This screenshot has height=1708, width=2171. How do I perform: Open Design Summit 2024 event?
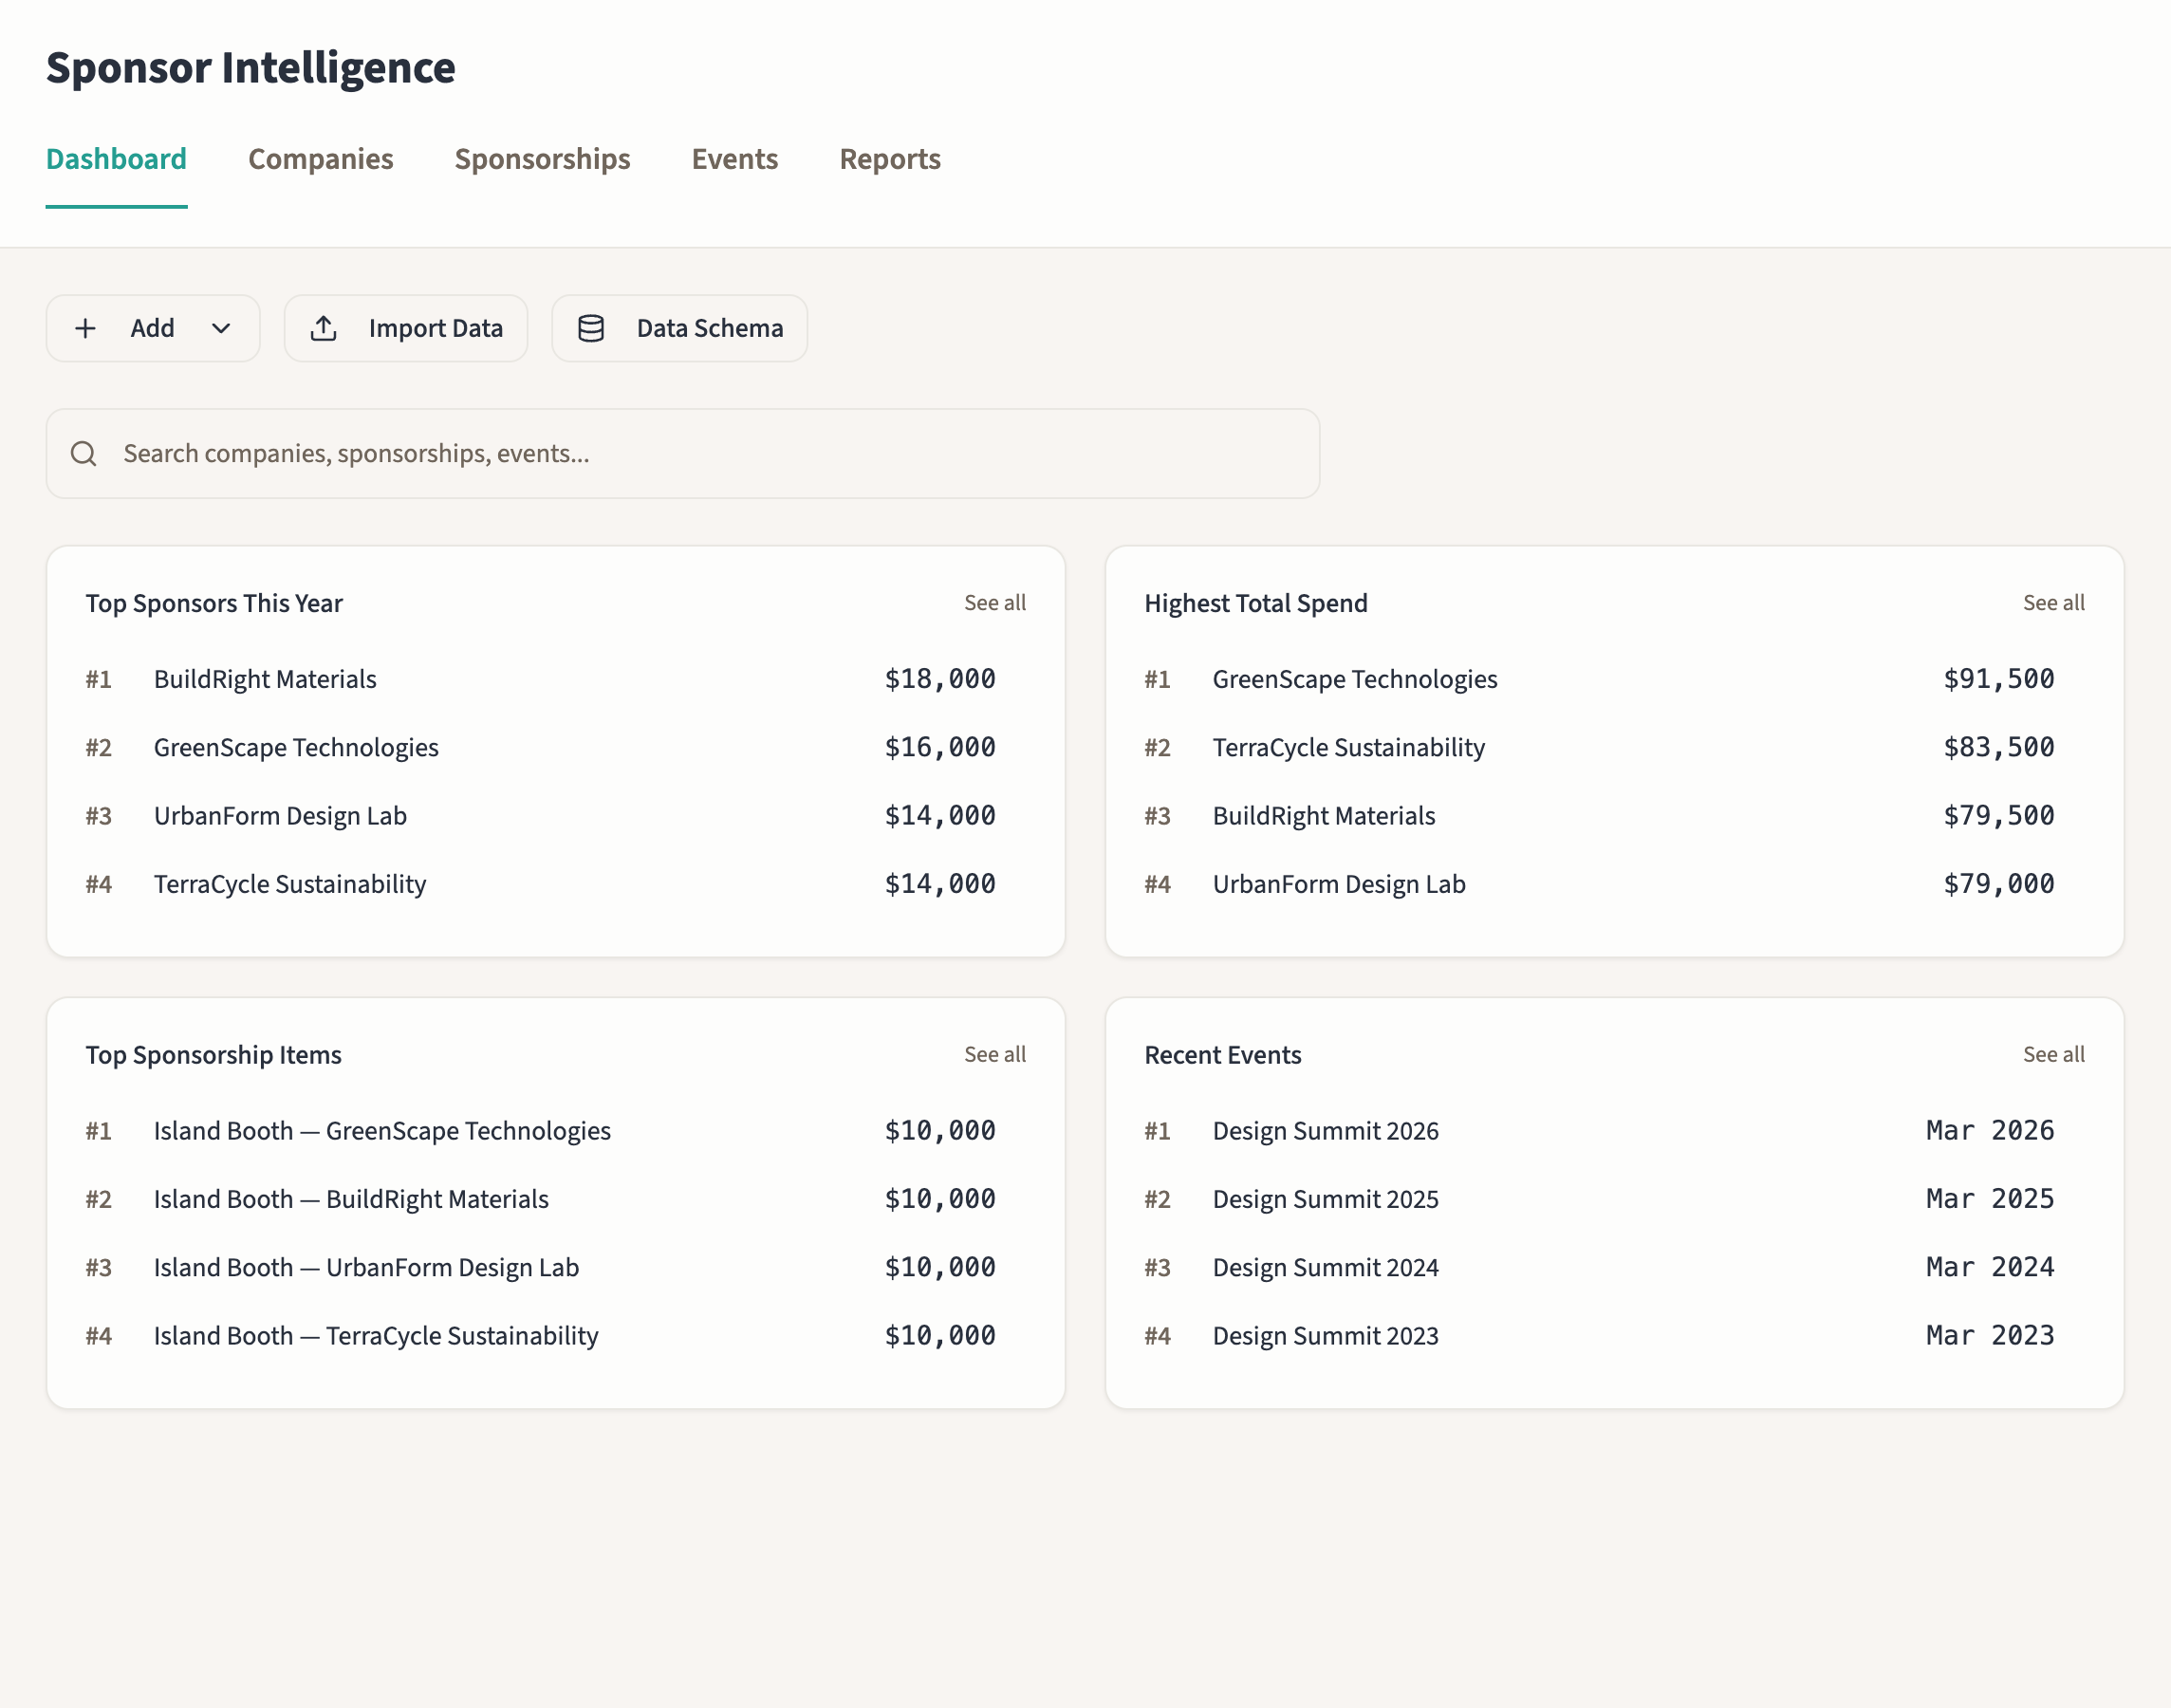coord(1326,1267)
